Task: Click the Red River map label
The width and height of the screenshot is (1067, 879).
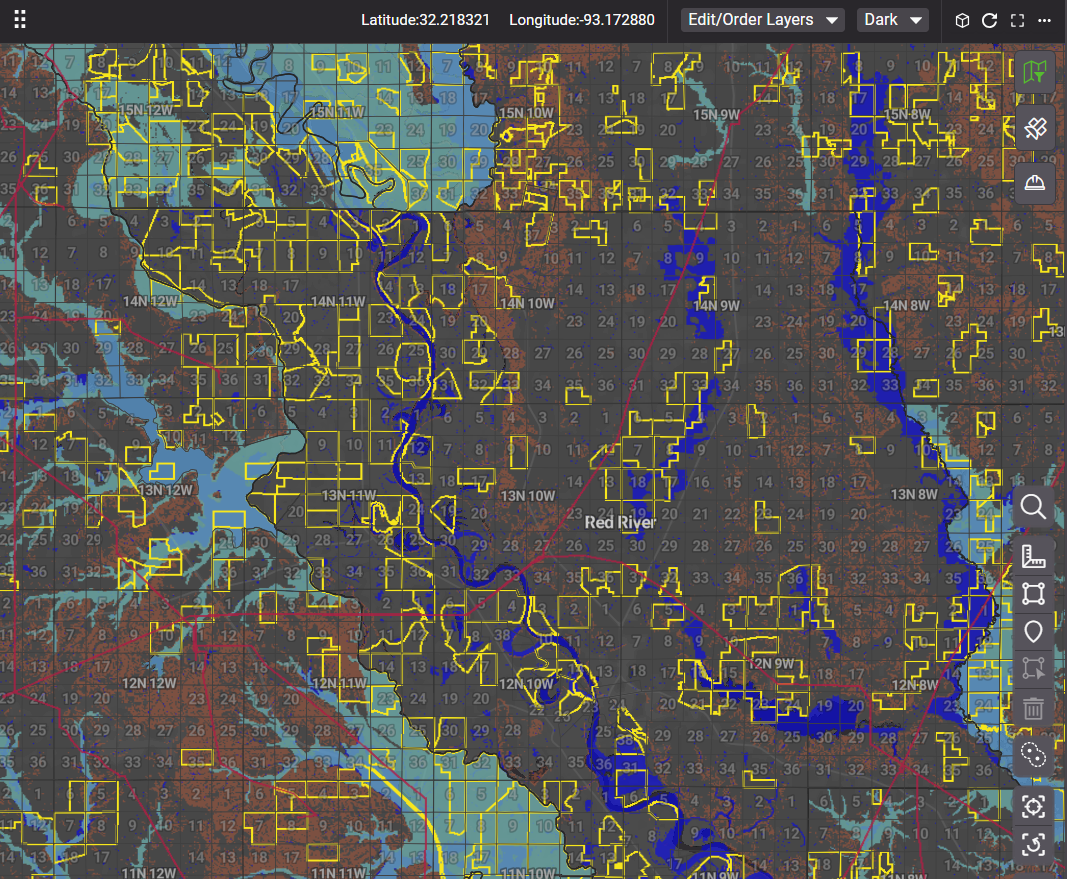Action: pos(620,522)
